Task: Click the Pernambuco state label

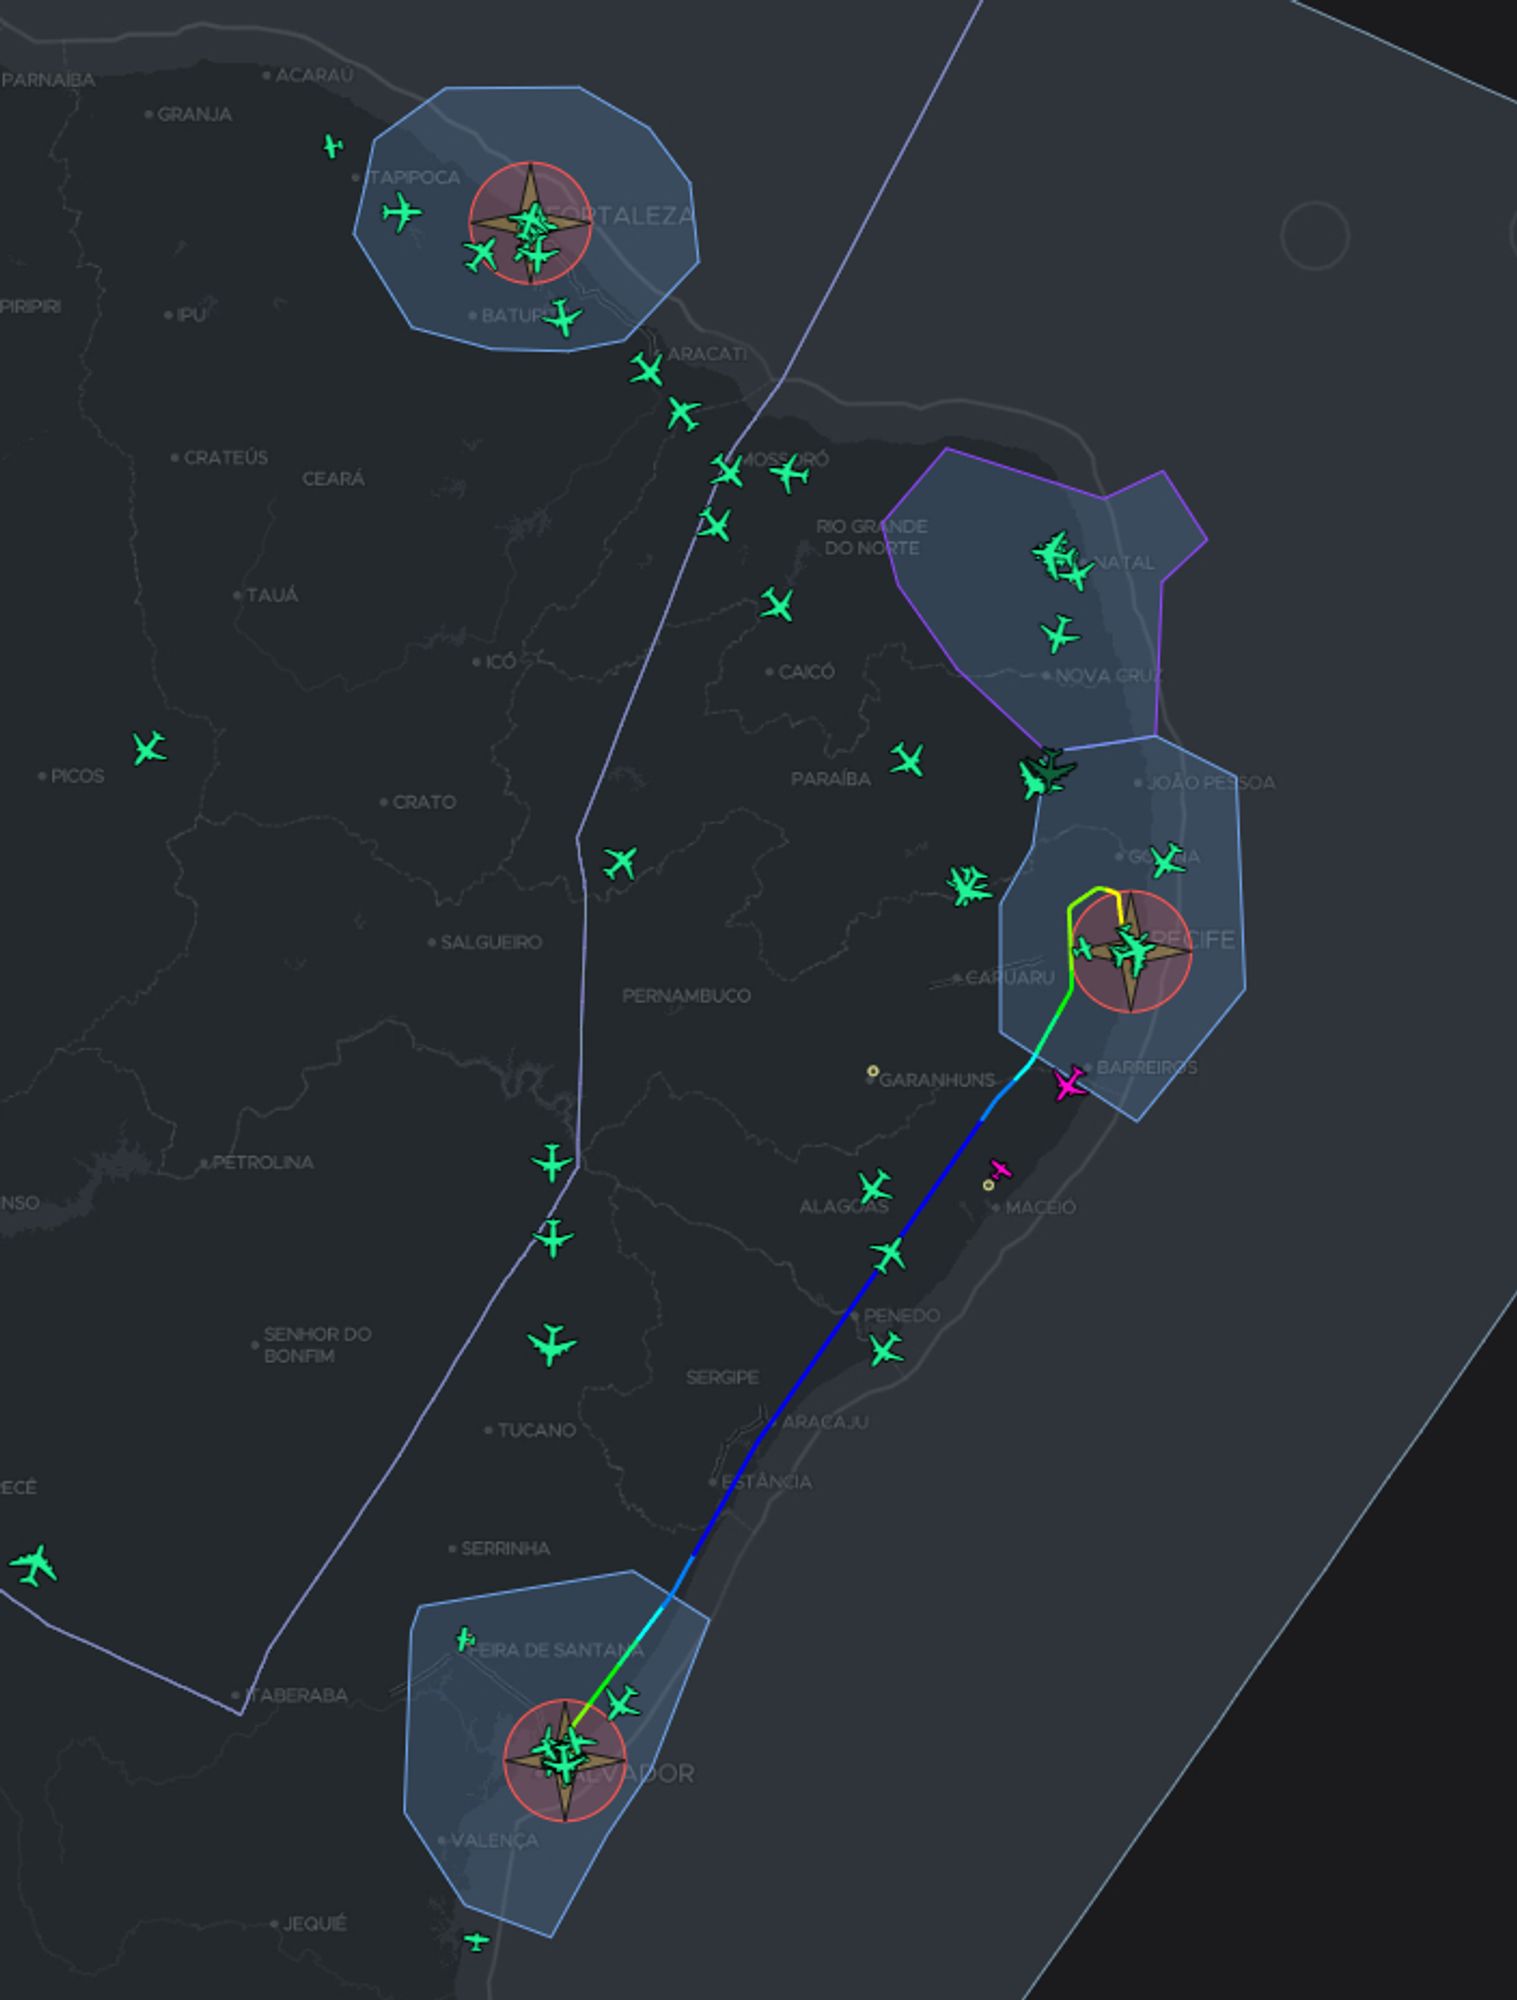Action: click(686, 995)
